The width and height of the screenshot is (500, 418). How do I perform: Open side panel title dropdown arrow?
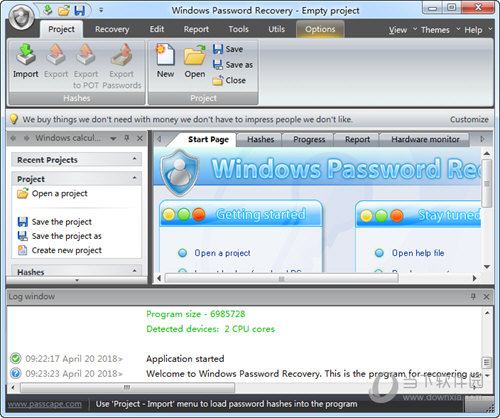coord(113,139)
